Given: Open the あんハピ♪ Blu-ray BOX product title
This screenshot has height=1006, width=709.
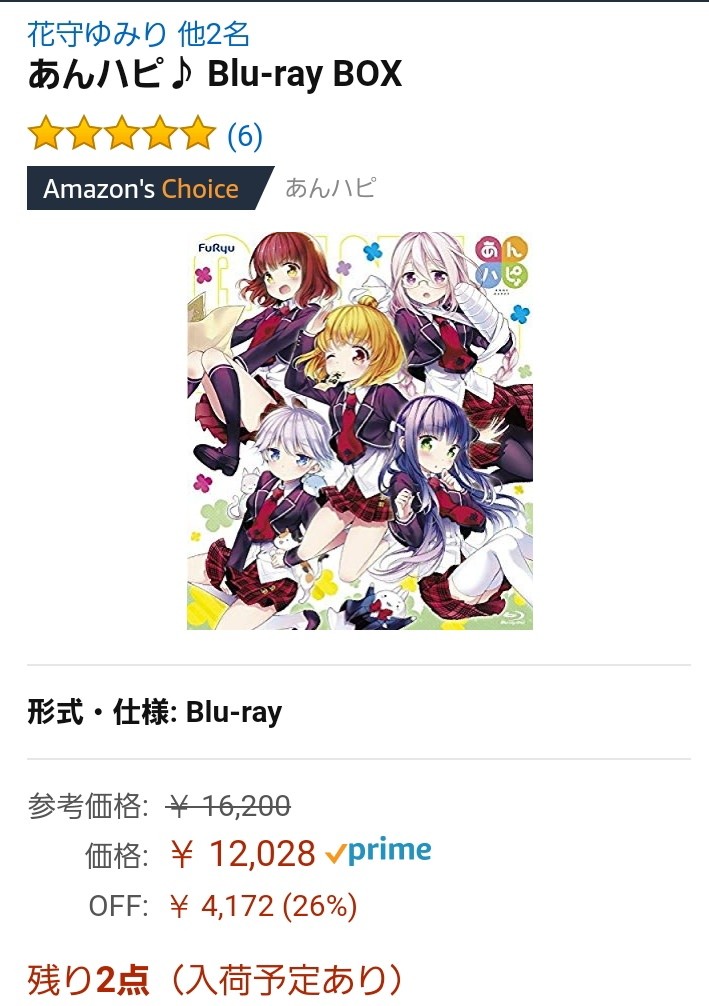Looking at the screenshot, I should 214,74.
